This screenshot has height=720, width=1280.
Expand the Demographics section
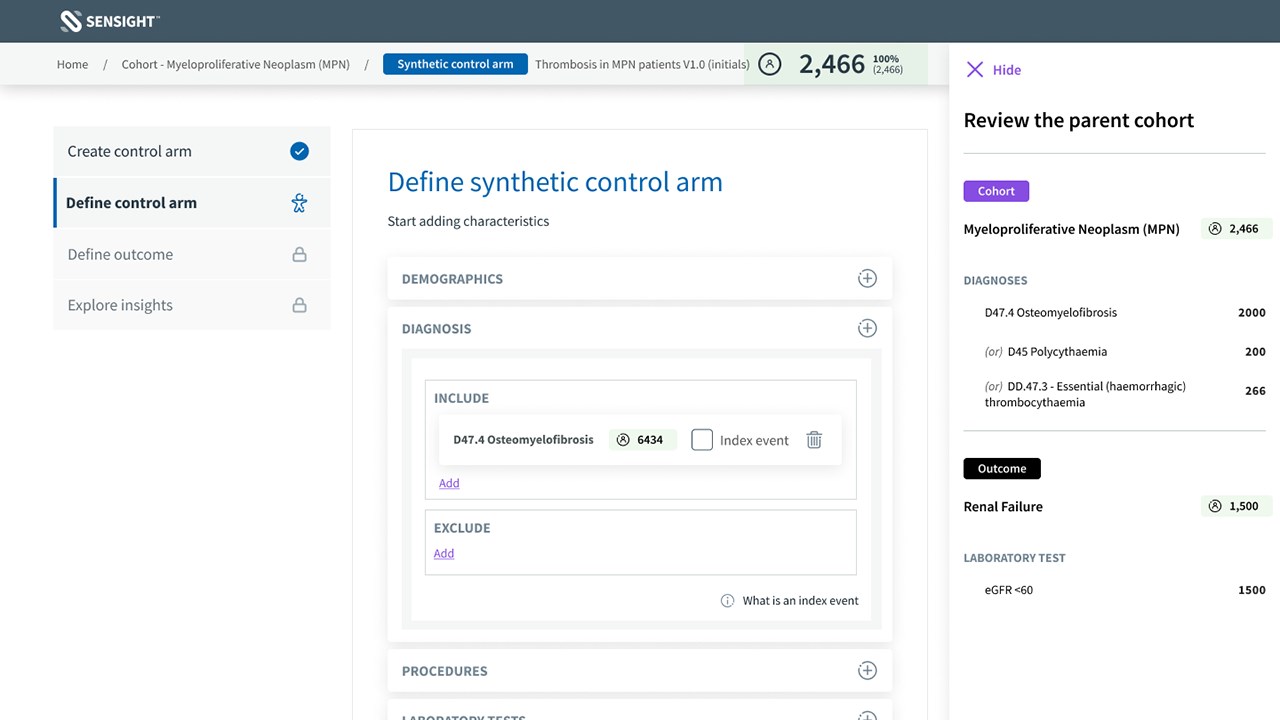click(x=867, y=279)
